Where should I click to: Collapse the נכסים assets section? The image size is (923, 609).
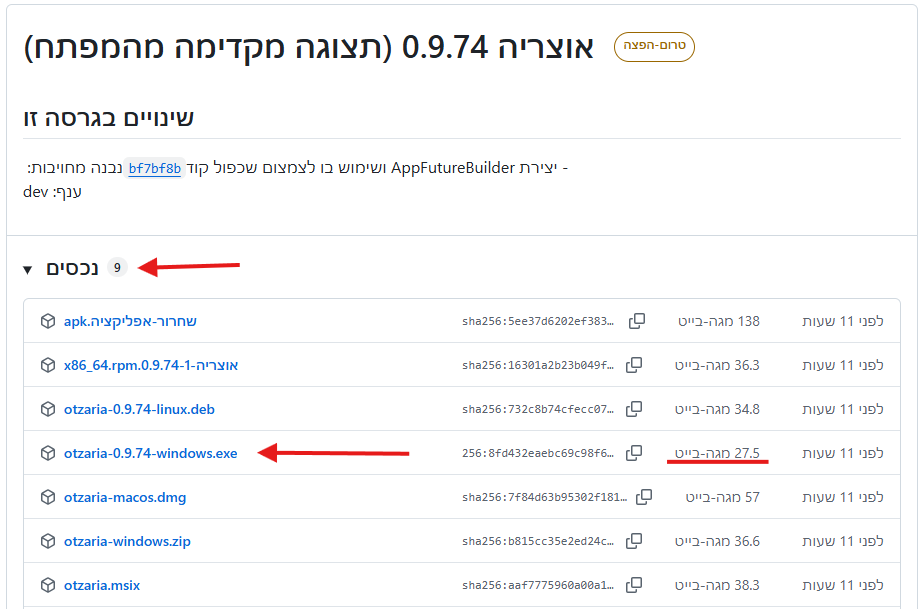point(28,269)
